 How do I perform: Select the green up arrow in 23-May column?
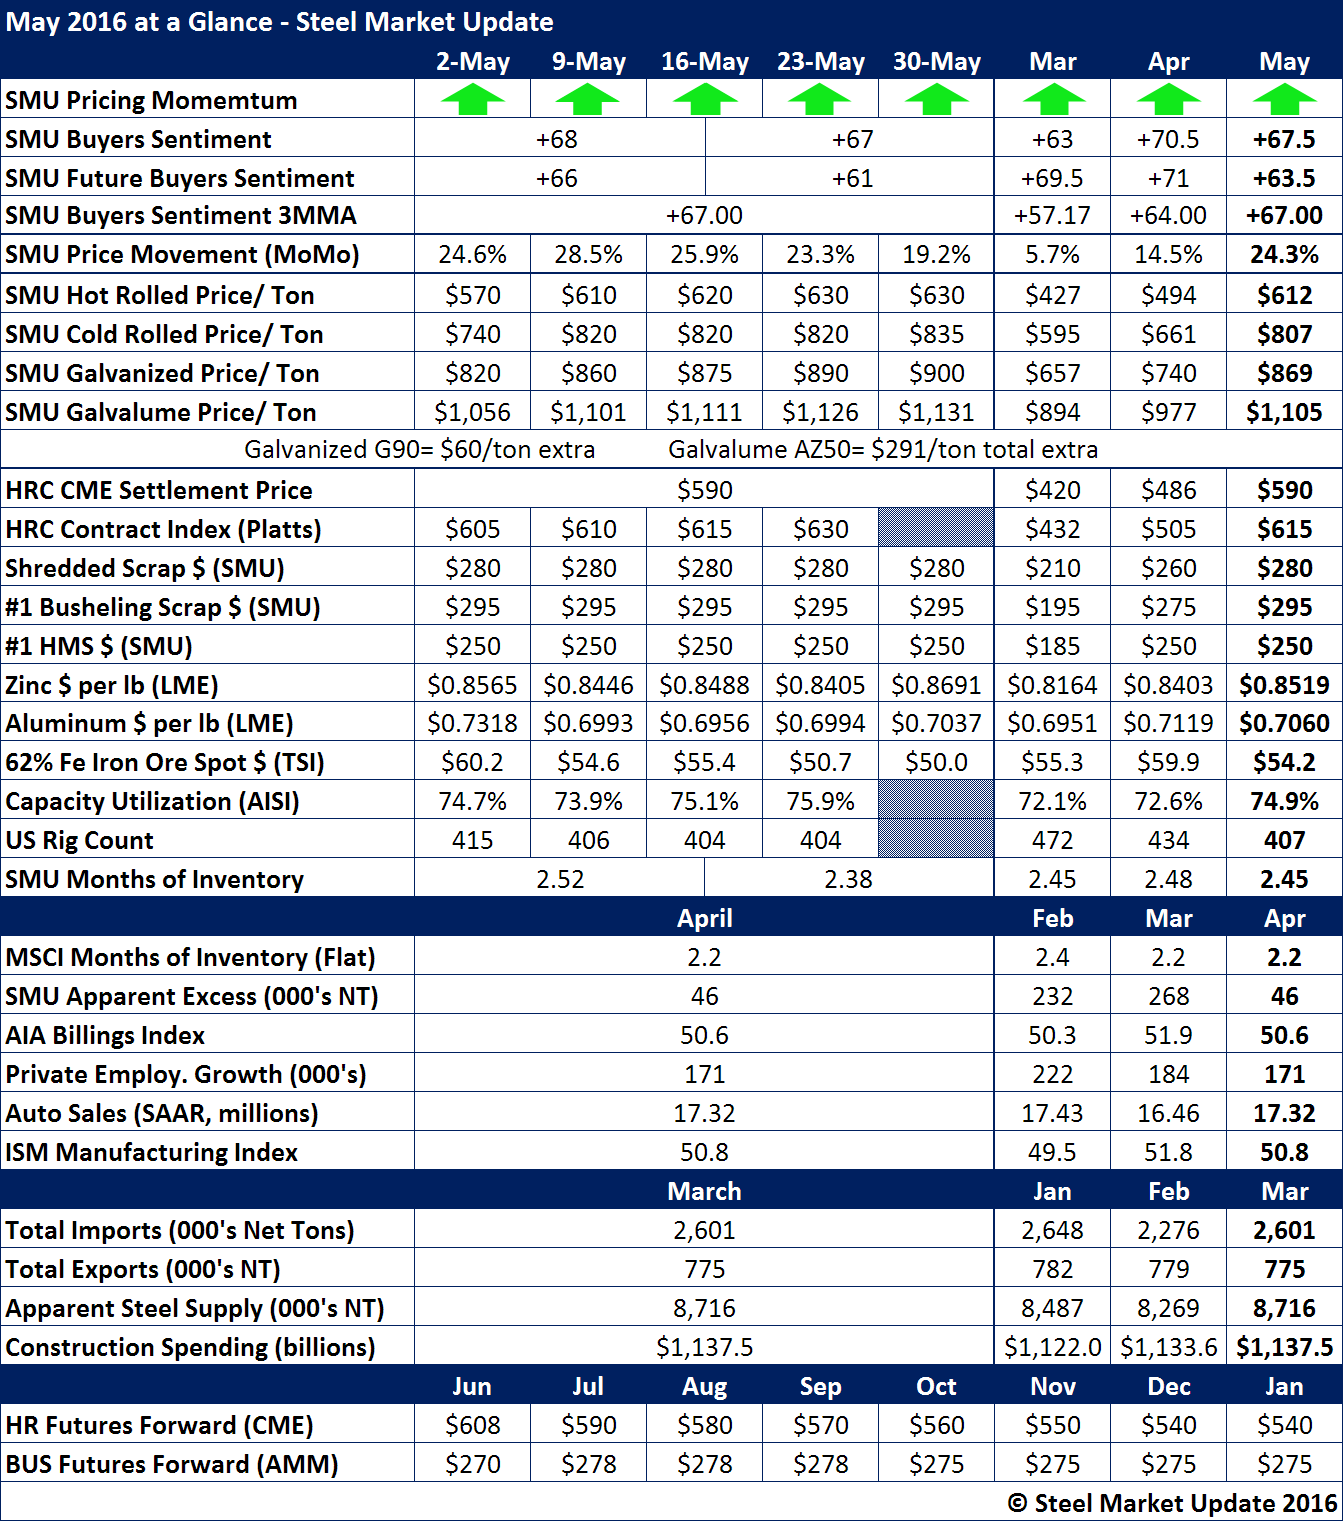click(x=820, y=100)
